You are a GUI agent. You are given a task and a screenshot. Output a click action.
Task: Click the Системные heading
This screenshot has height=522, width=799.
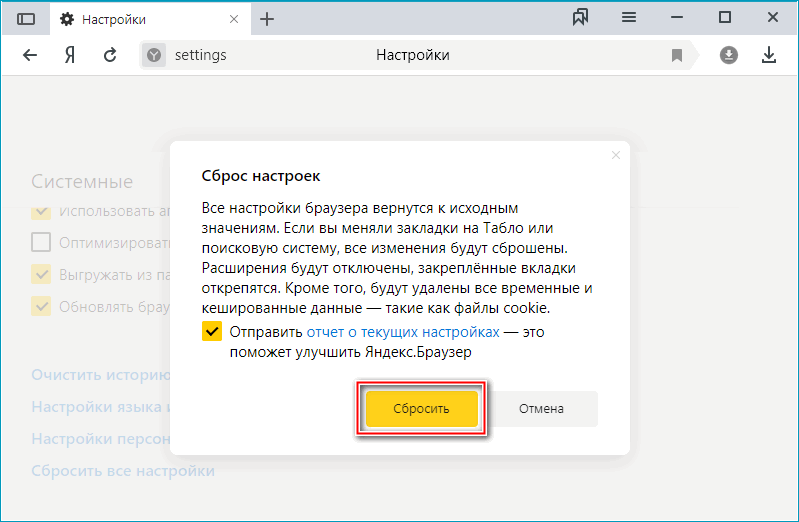82,181
